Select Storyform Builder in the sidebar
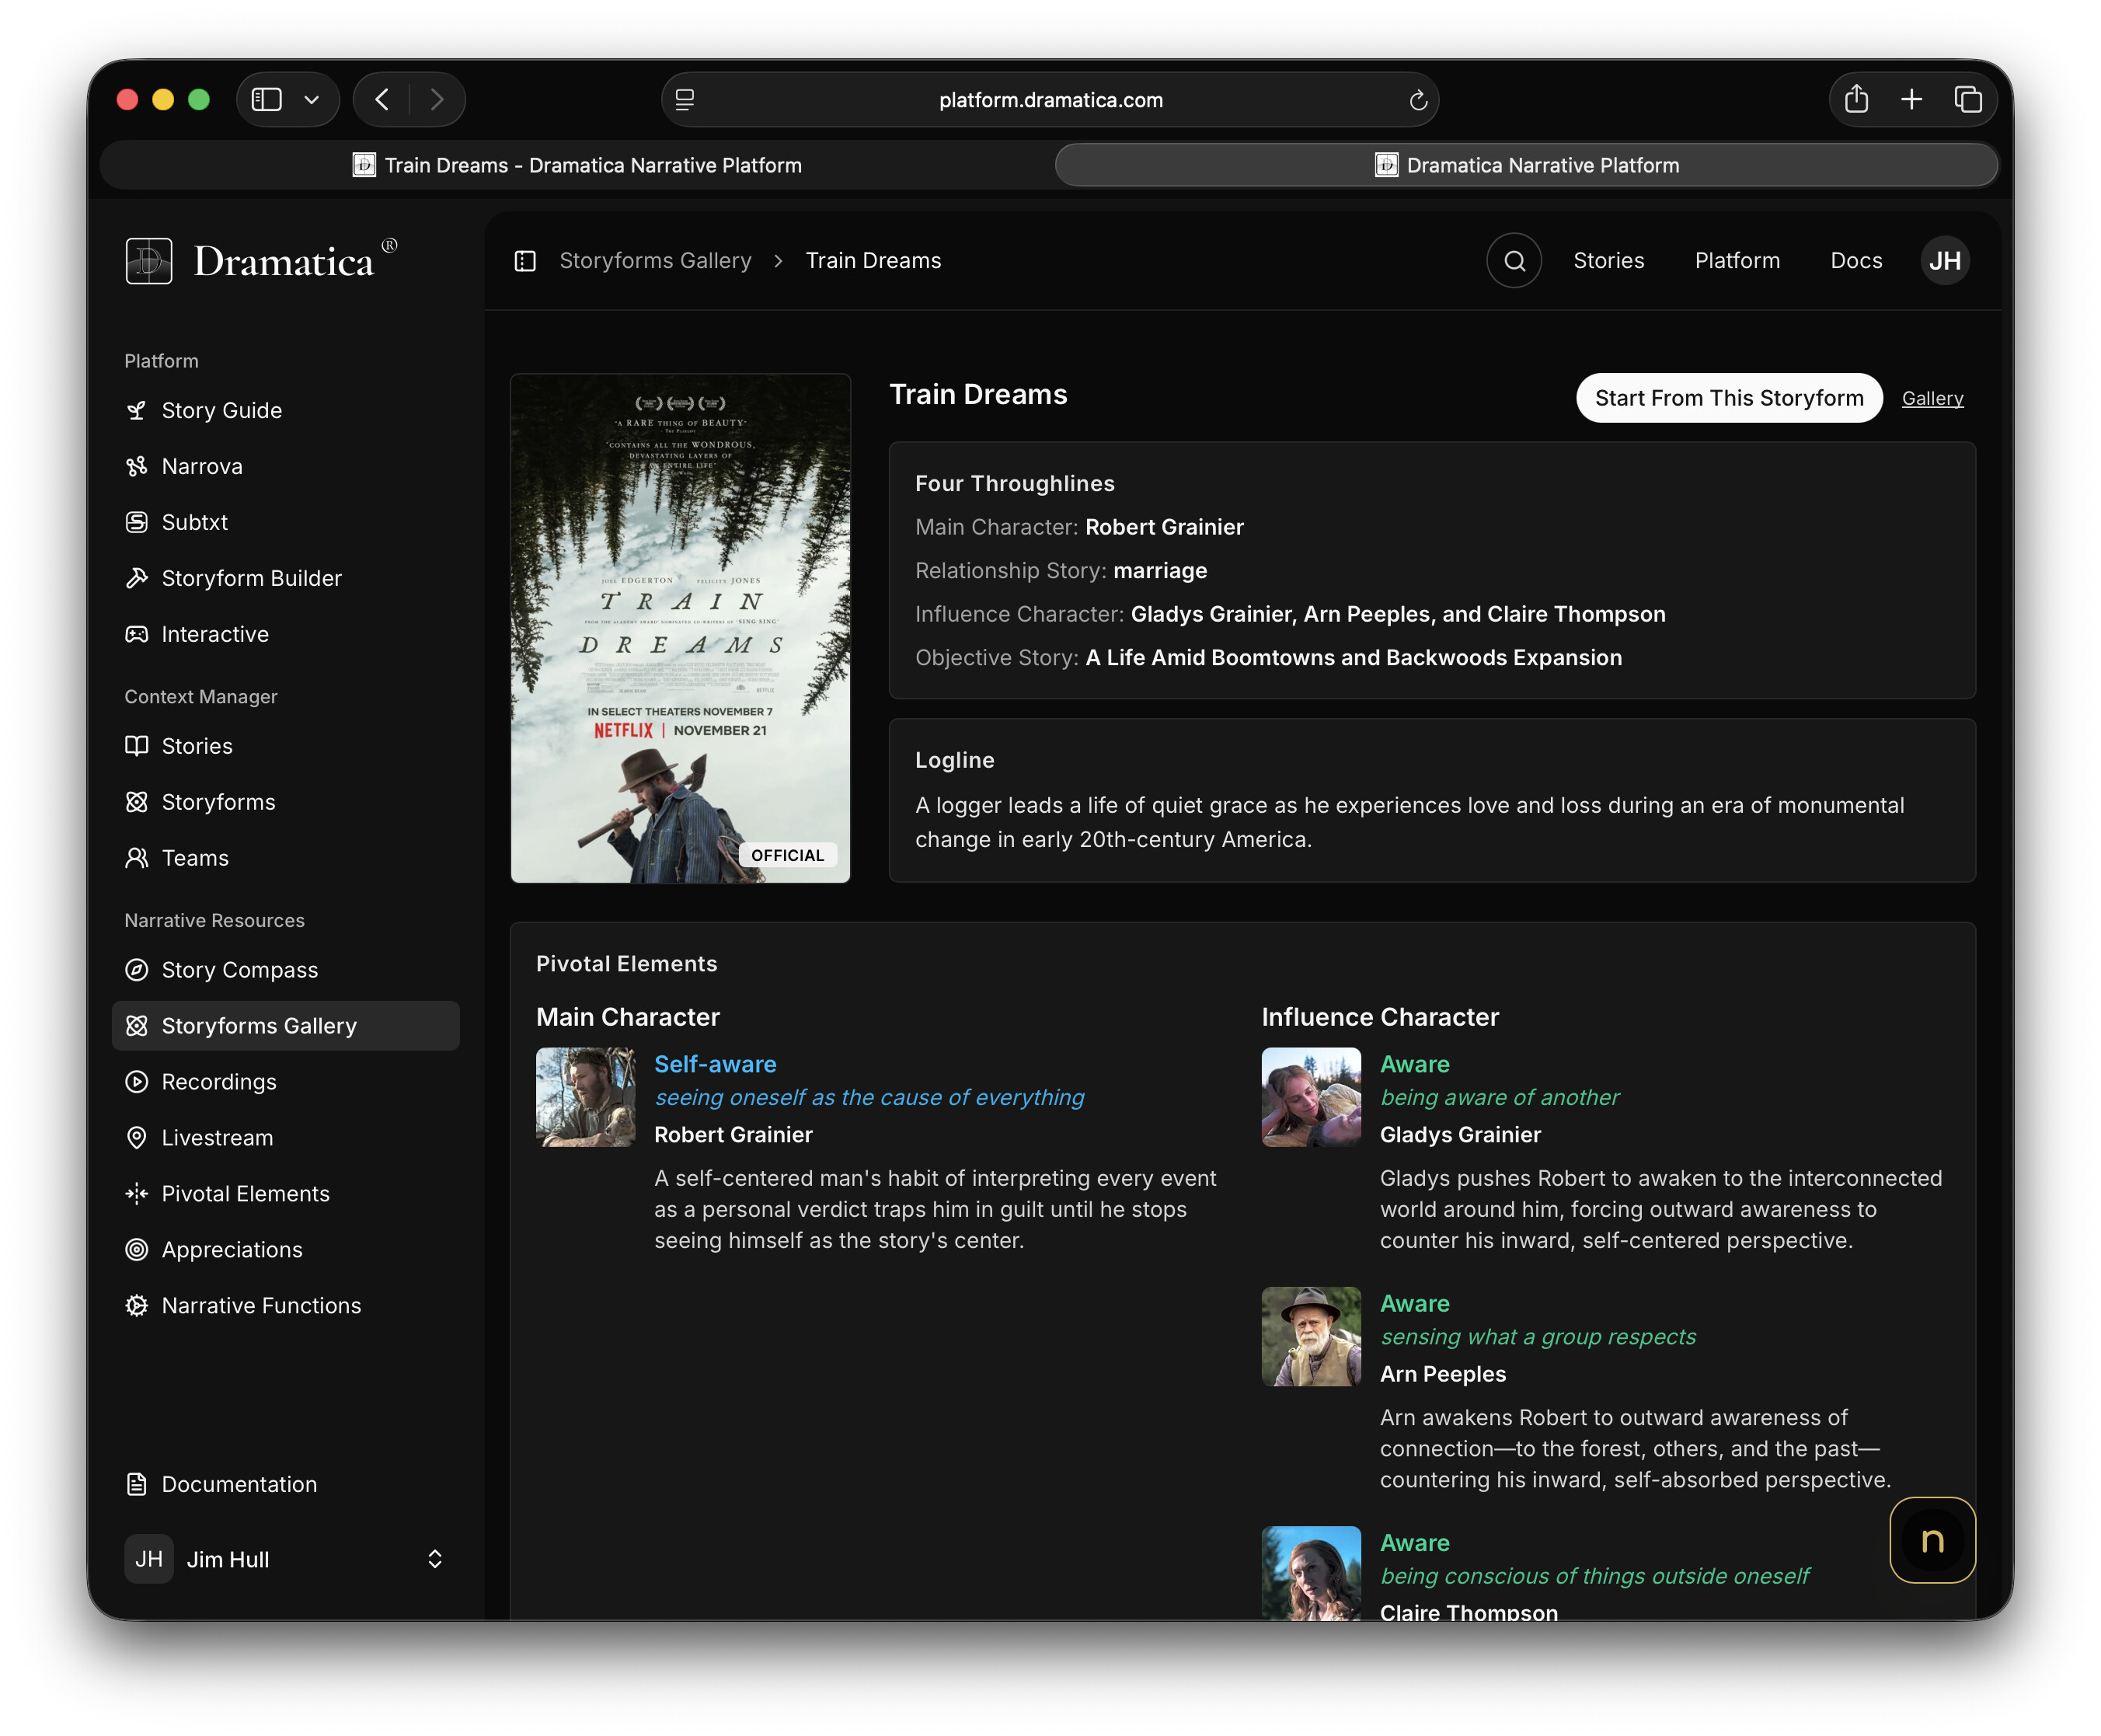The width and height of the screenshot is (2101, 1736). pos(251,578)
